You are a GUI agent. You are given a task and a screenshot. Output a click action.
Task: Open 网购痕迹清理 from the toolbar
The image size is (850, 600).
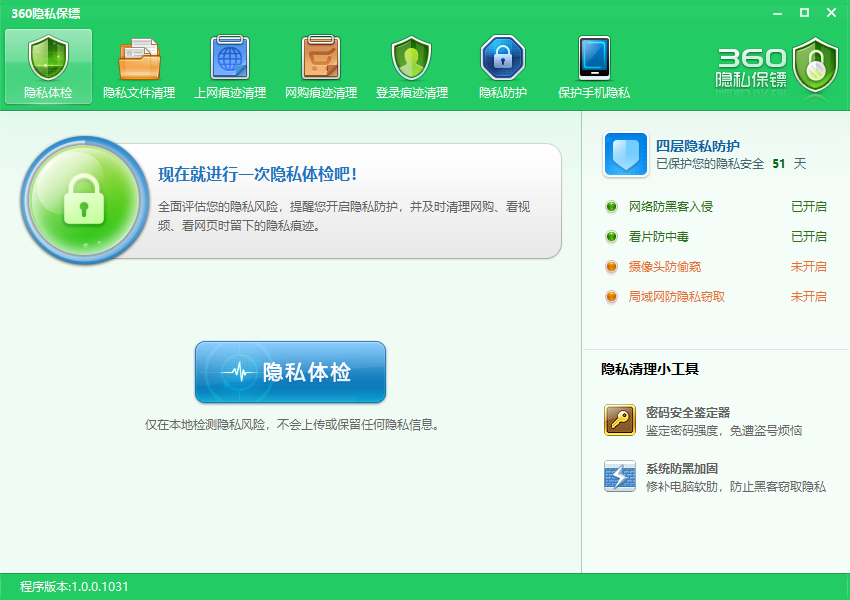coord(321,60)
